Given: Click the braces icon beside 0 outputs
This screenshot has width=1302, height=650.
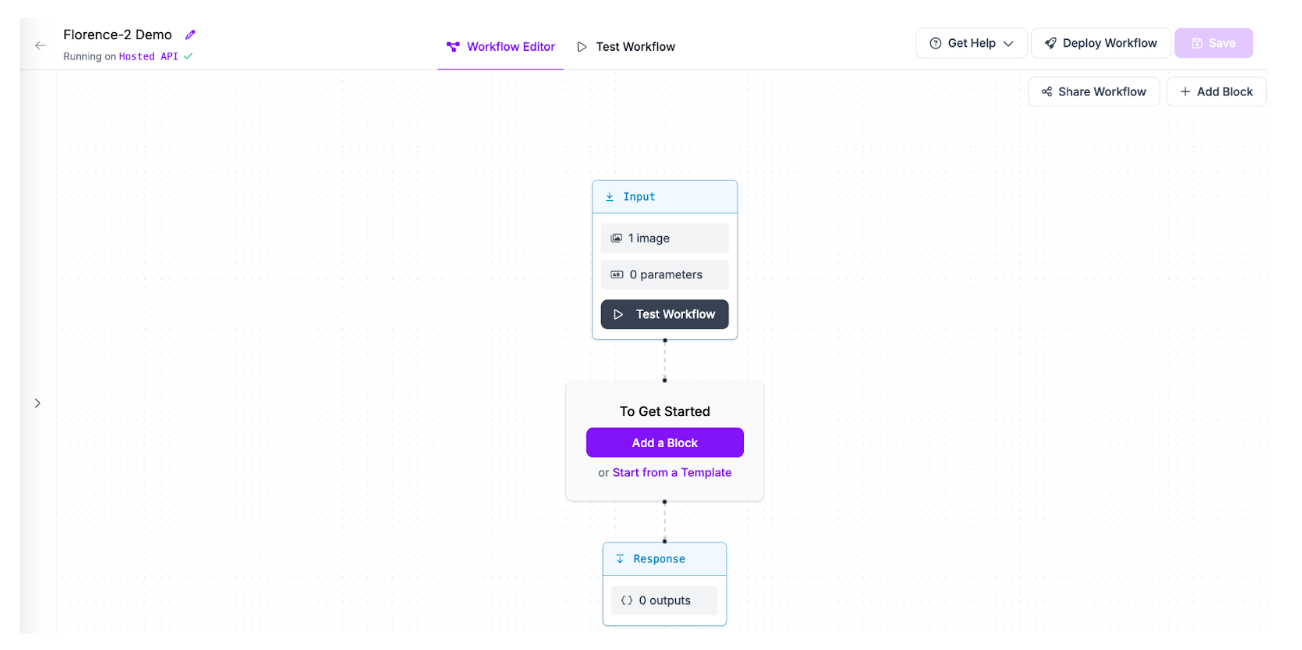Looking at the screenshot, I should pyautogui.click(x=627, y=600).
